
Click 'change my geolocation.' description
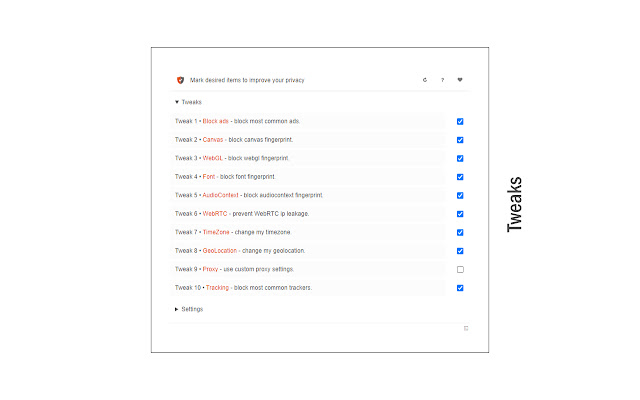click(273, 251)
